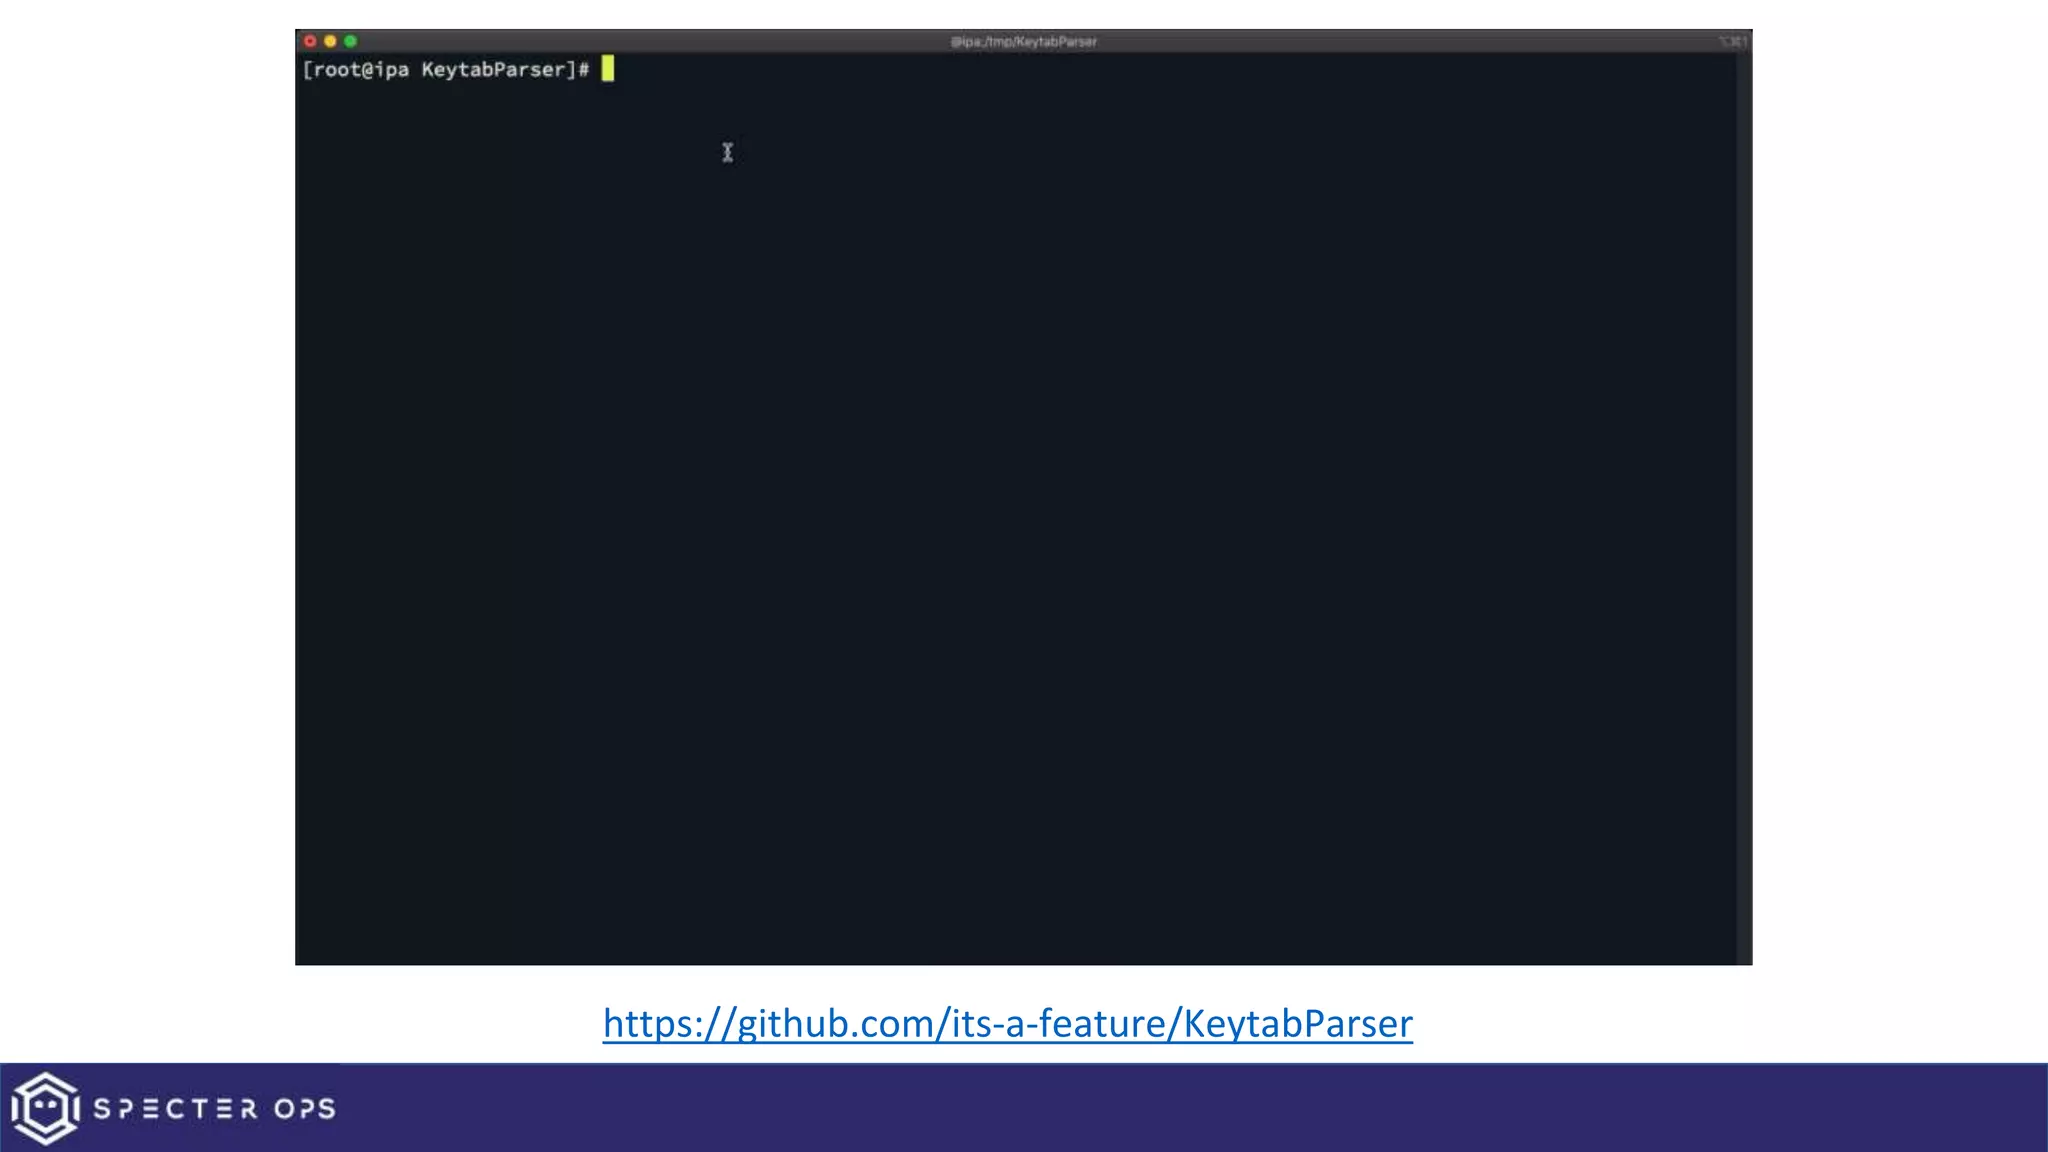This screenshot has height=1152, width=2048.
Task: Click the SpecterOps hexagon logo icon
Action: pyautogui.click(x=44, y=1108)
